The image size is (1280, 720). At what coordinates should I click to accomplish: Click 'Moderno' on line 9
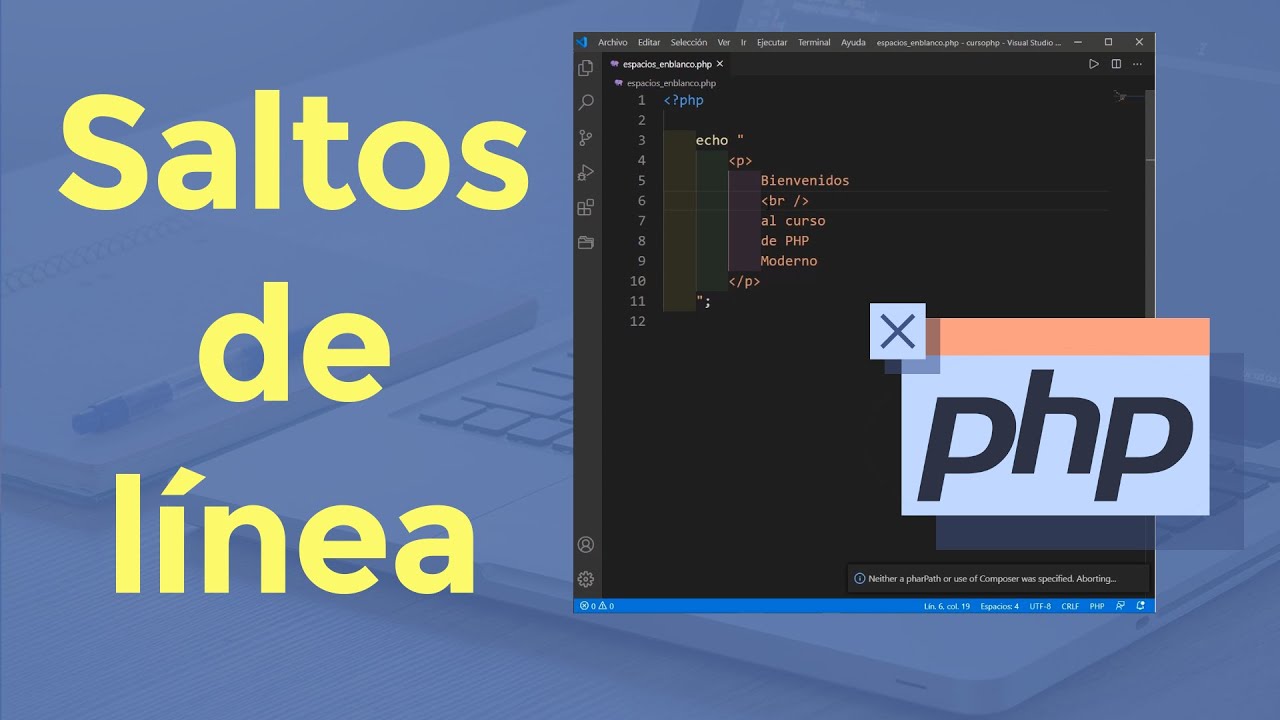coord(789,261)
